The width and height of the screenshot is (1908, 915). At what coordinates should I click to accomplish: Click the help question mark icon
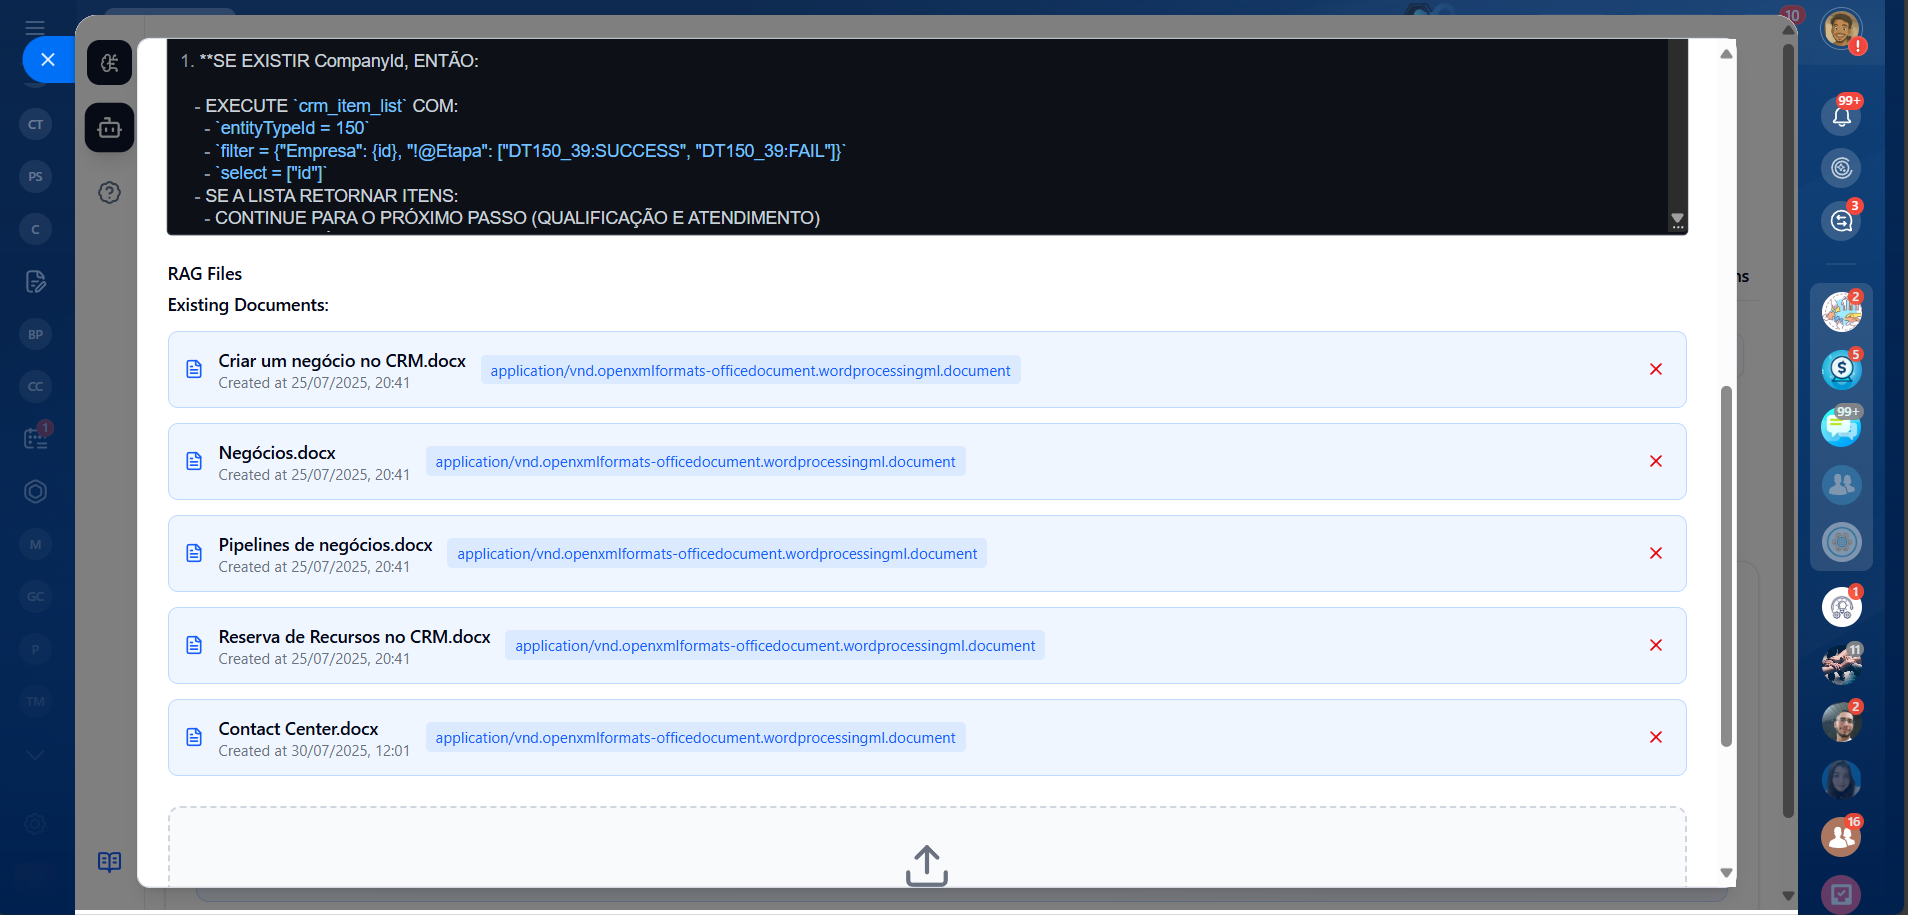(x=109, y=192)
